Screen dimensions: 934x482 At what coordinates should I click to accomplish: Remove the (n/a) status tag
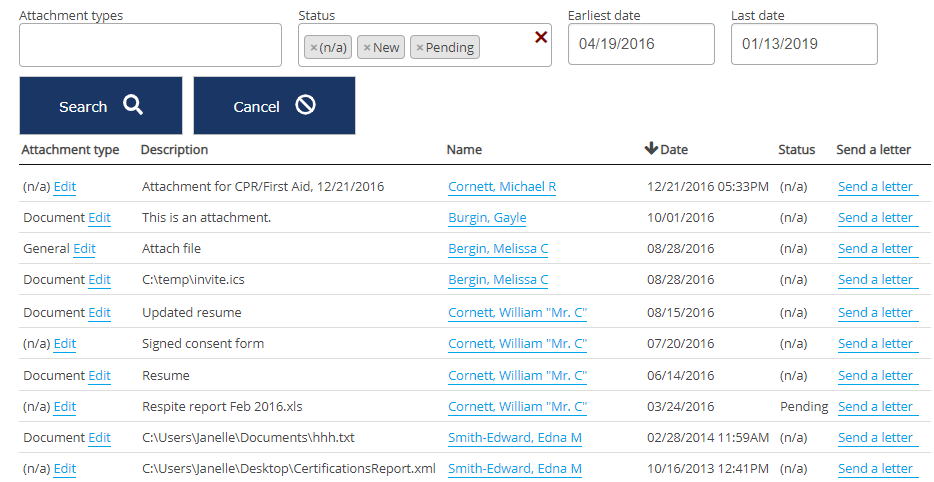tap(313, 48)
